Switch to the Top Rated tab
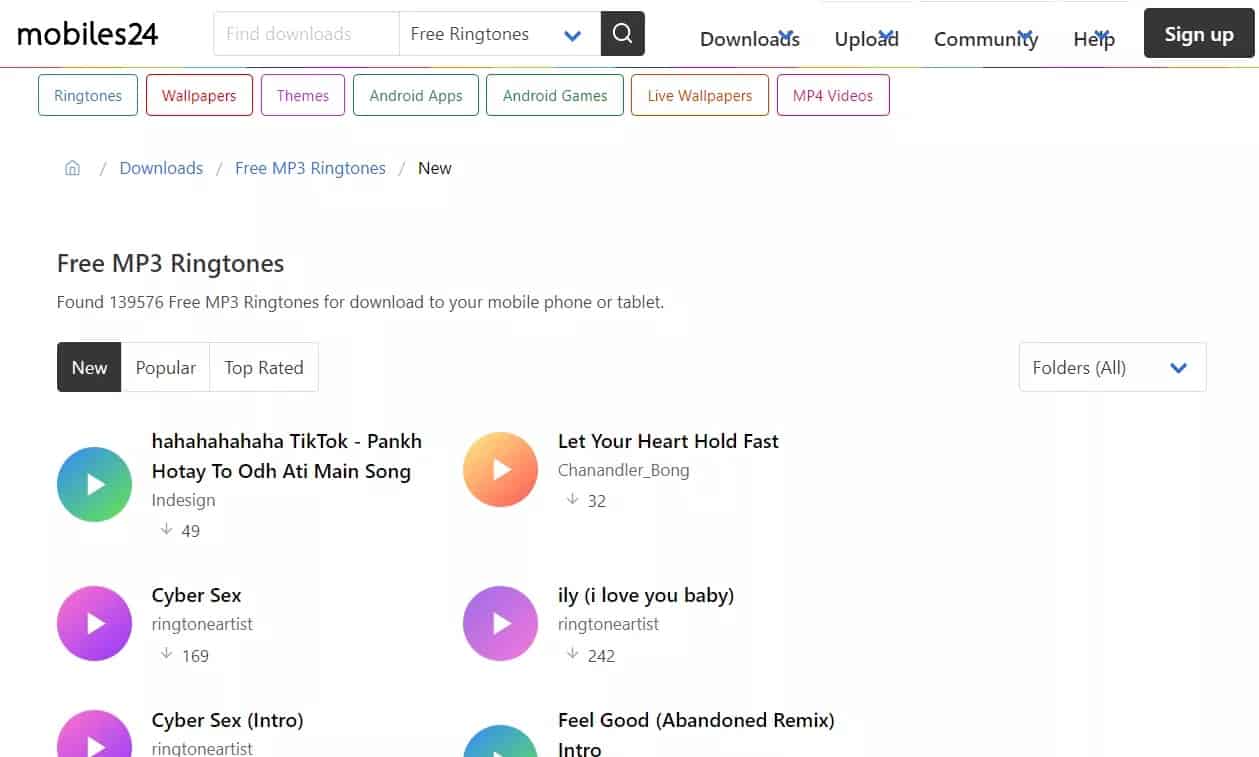Screen dimensions: 1259x757 [263, 368]
